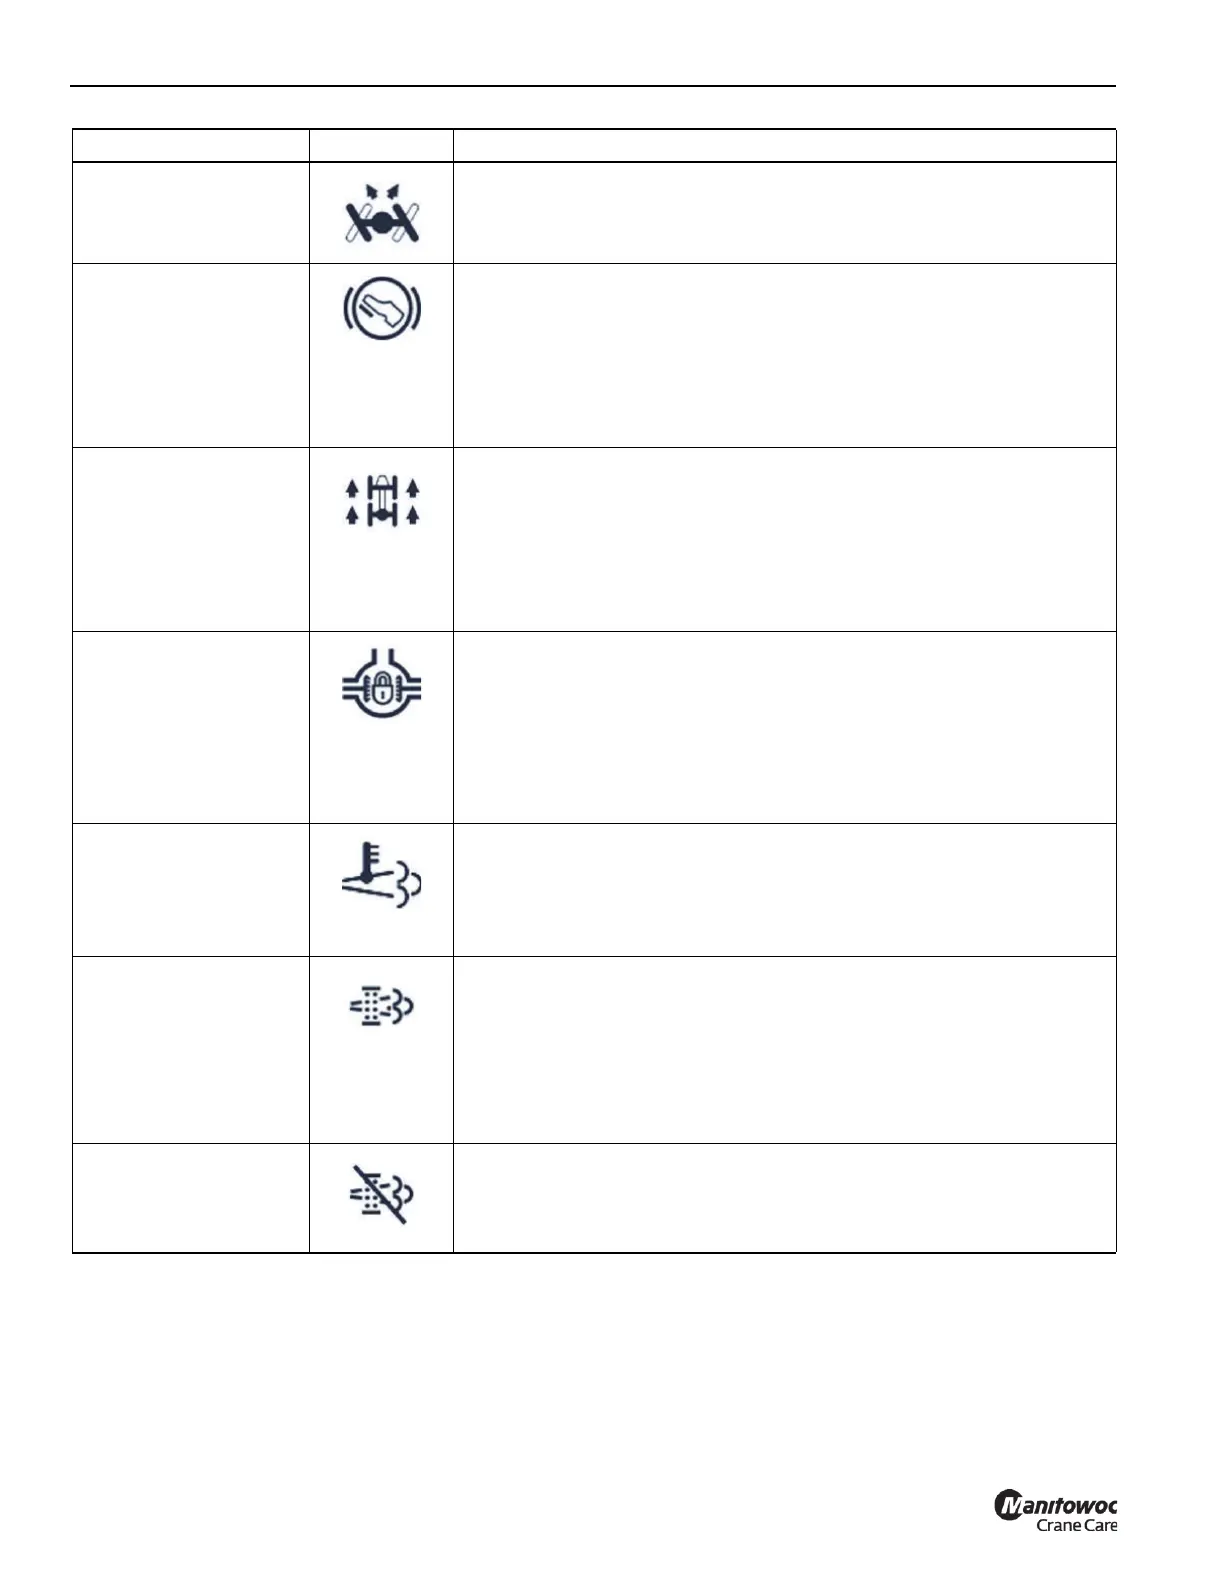The height and width of the screenshot is (1584, 1224).
Task: Select the name cell left of four-wheel drive icon
Action: 190,539
